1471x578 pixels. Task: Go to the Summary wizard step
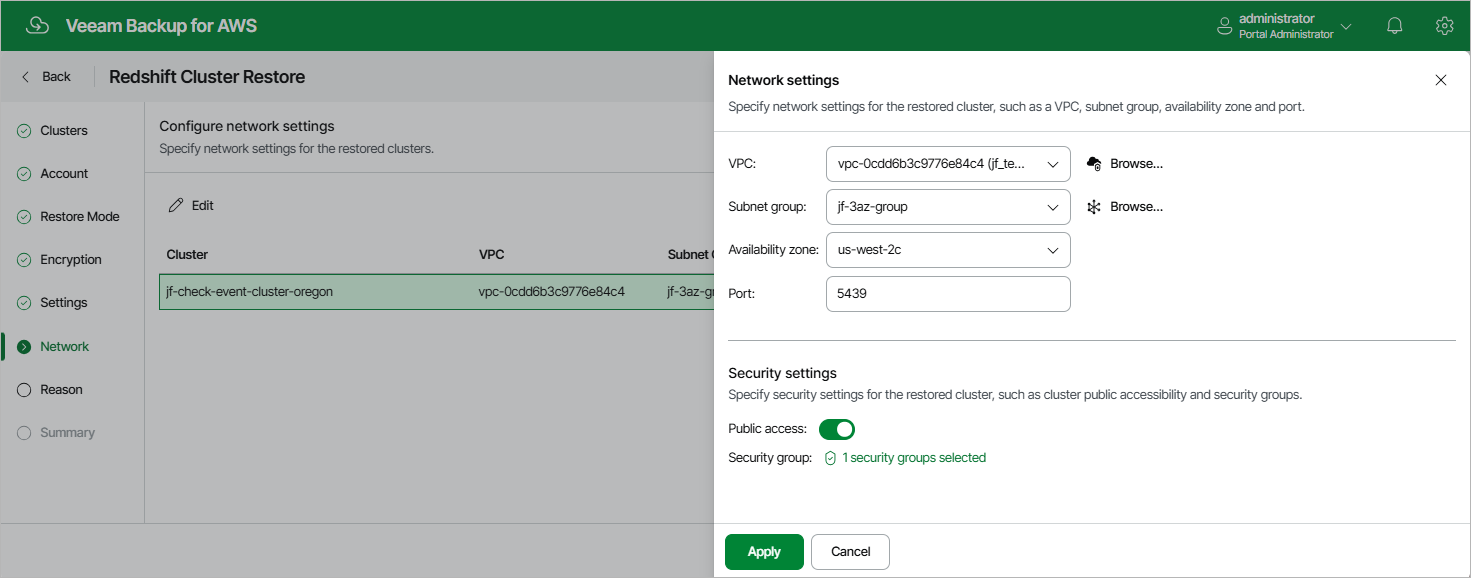coord(67,433)
